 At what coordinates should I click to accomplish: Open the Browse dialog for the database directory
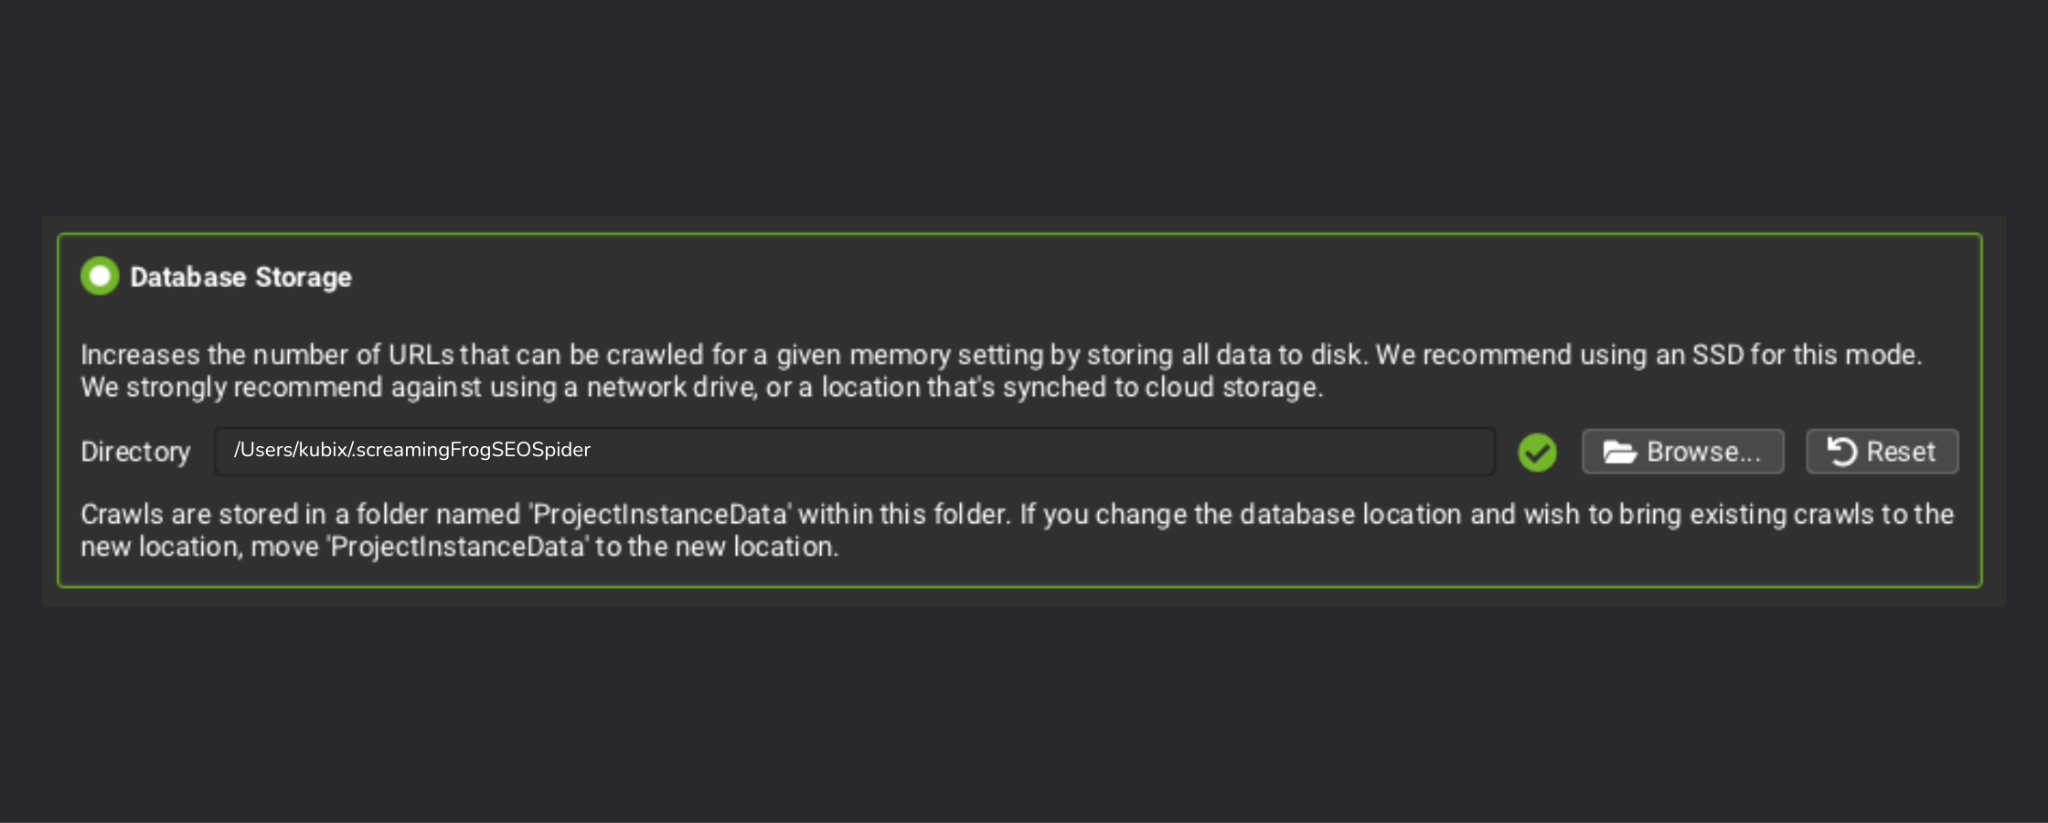[x=1681, y=451]
